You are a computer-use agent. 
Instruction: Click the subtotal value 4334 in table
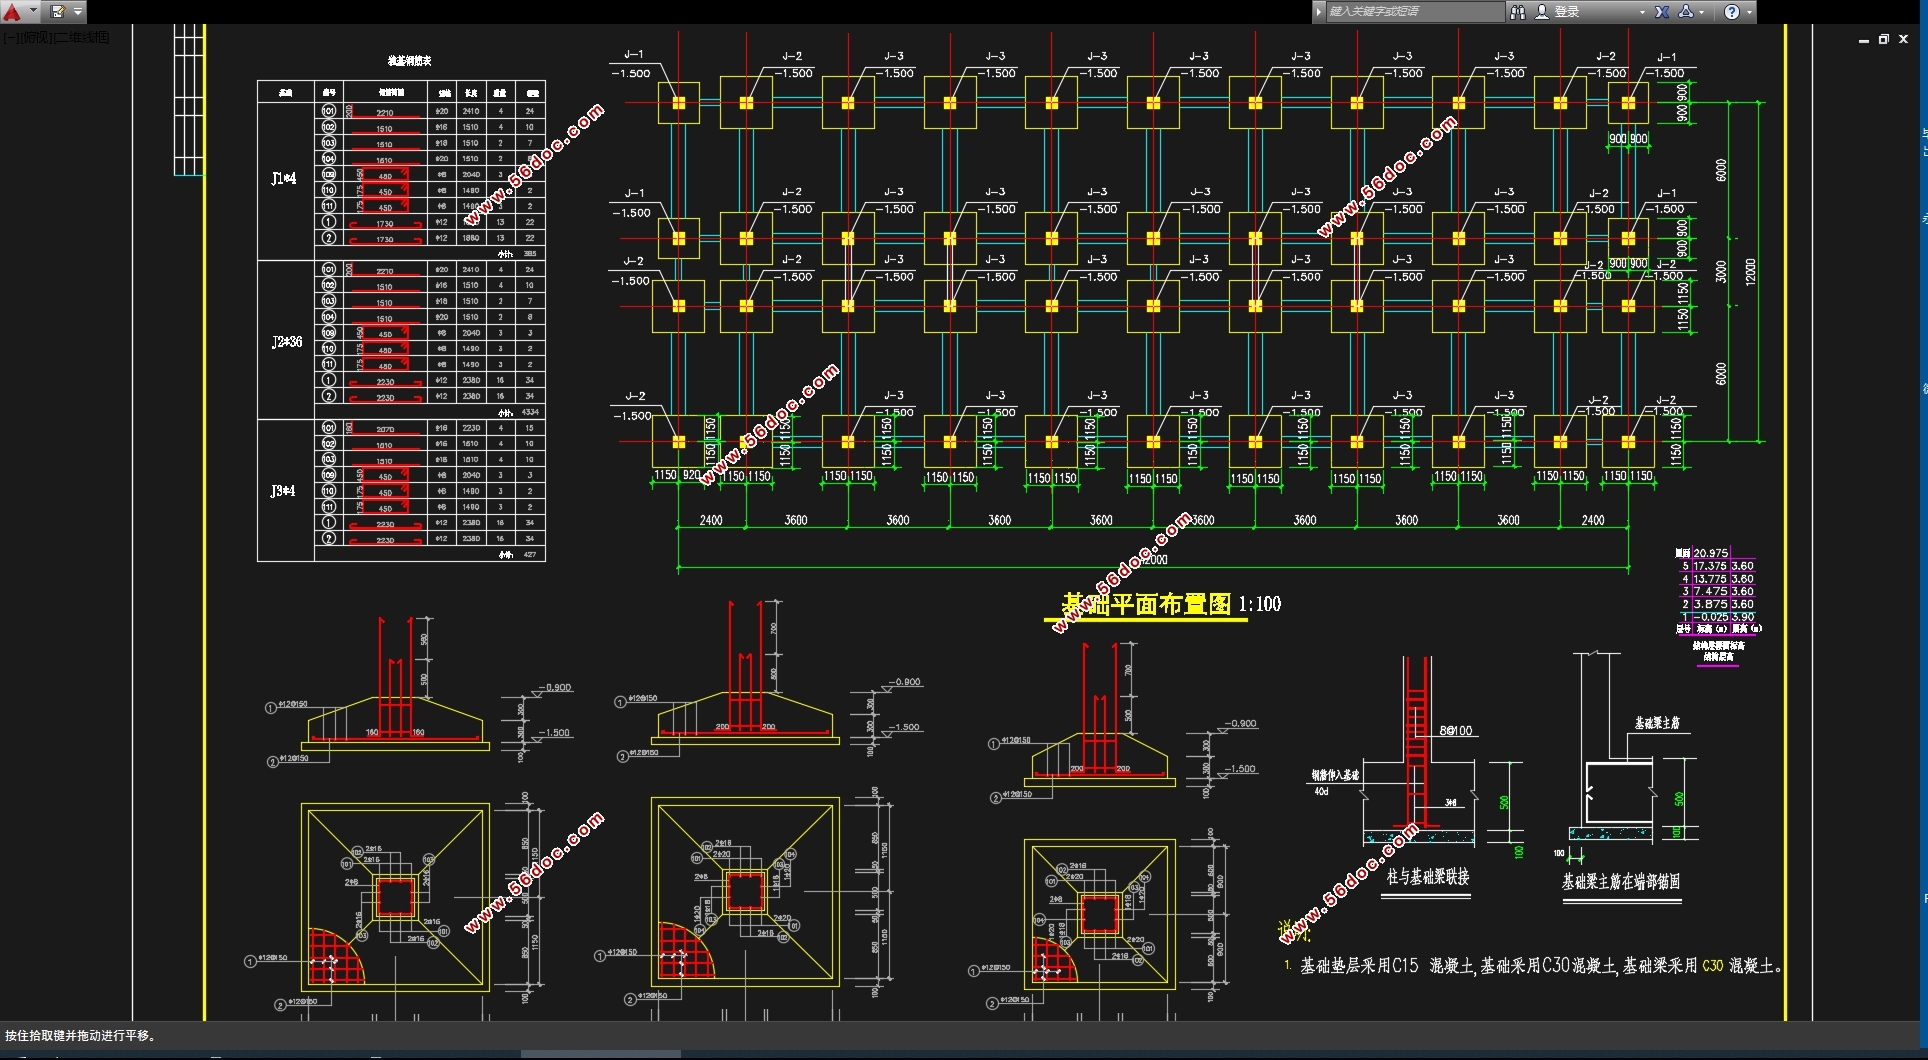coord(530,412)
